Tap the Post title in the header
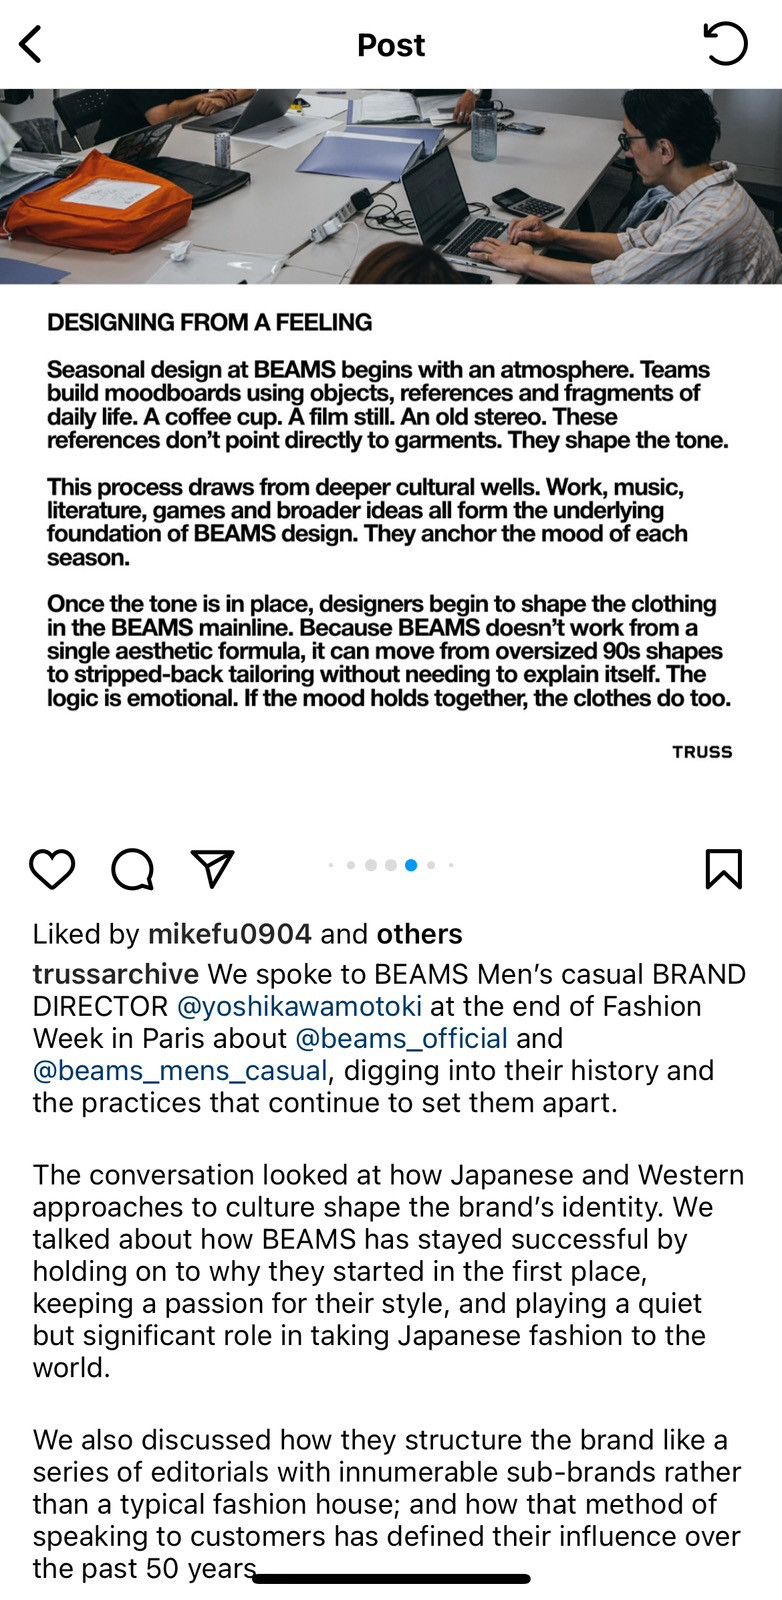Image resolution: width=782 pixels, height=1600 pixels. point(391,45)
